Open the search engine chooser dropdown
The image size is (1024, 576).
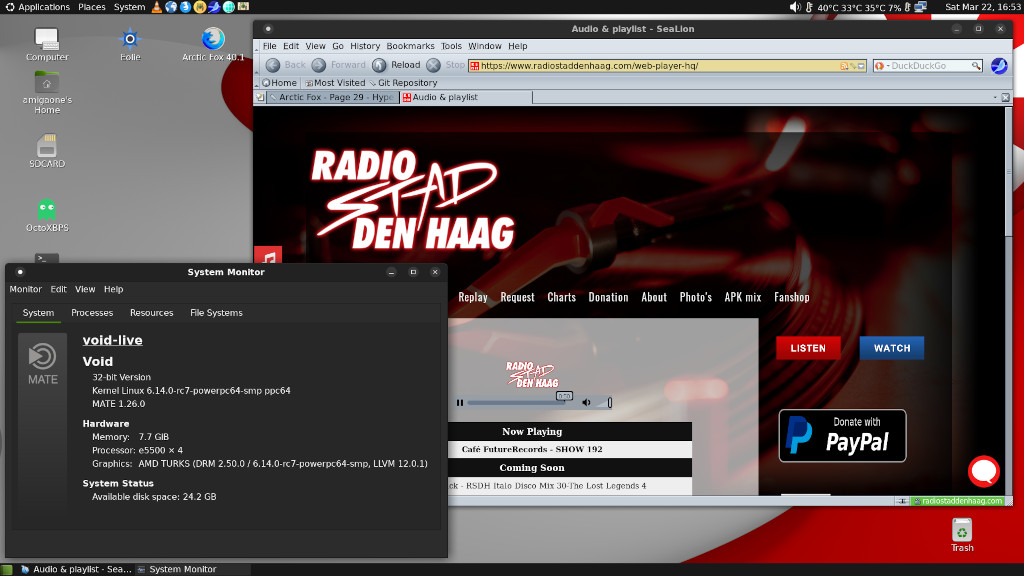[882, 66]
